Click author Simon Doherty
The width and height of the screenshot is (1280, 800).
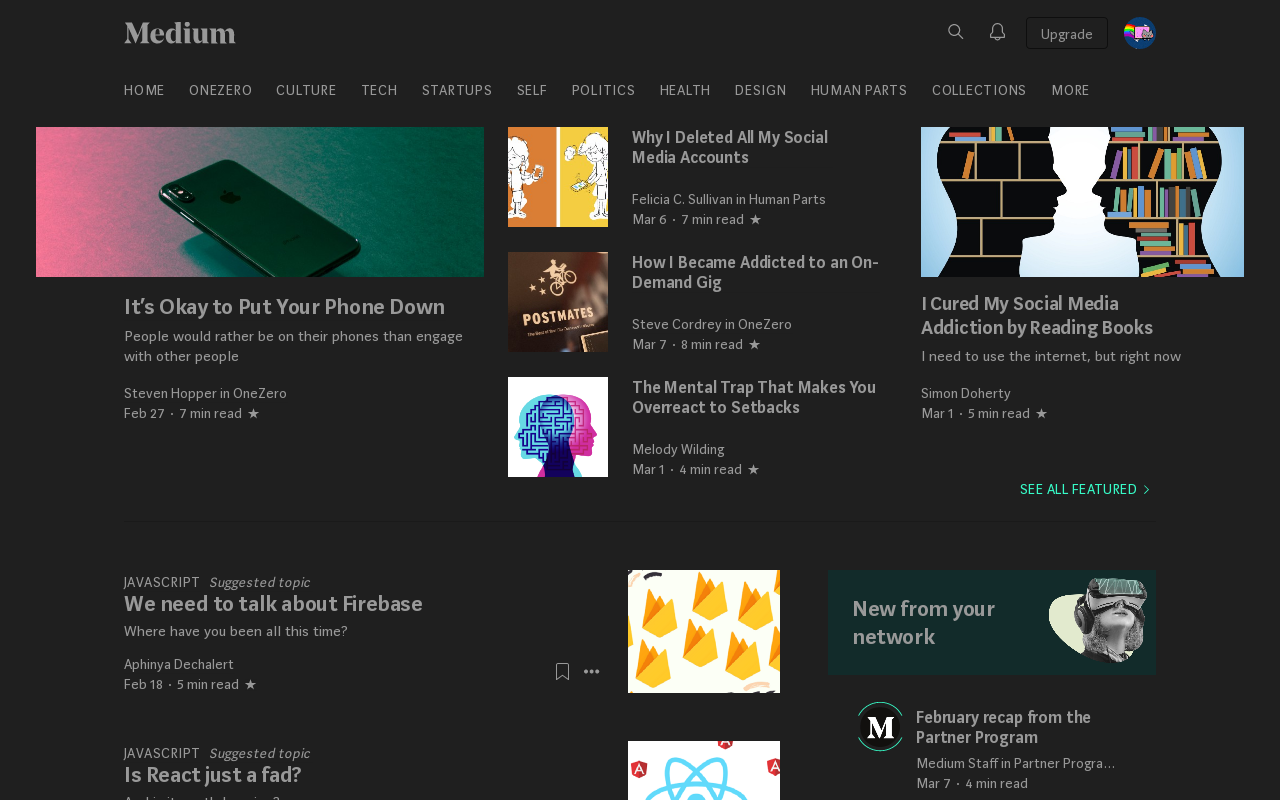coord(966,393)
